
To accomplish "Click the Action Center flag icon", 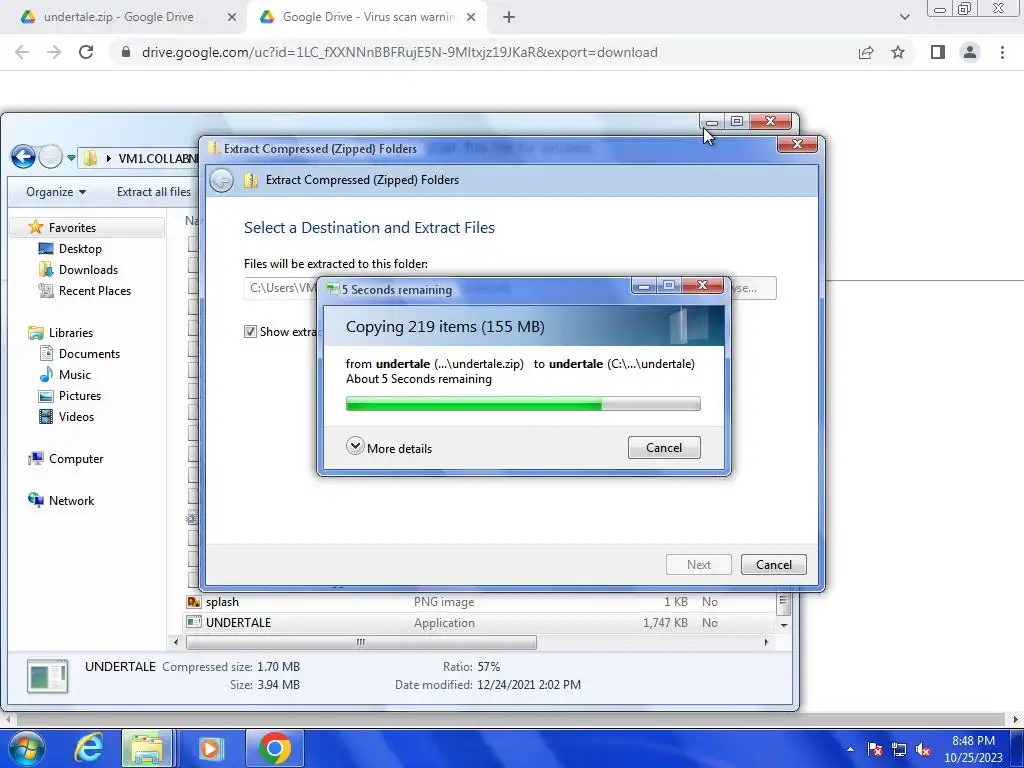I will coord(875,749).
